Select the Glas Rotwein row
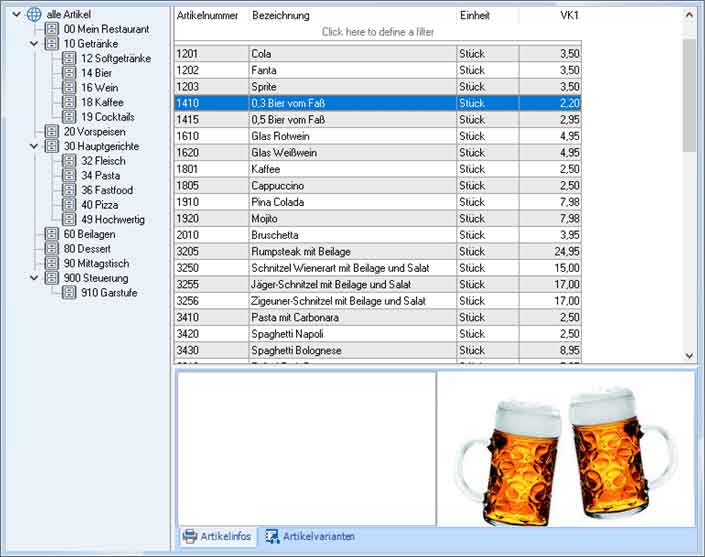This screenshot has width=705, height=557. pos(378,136)
